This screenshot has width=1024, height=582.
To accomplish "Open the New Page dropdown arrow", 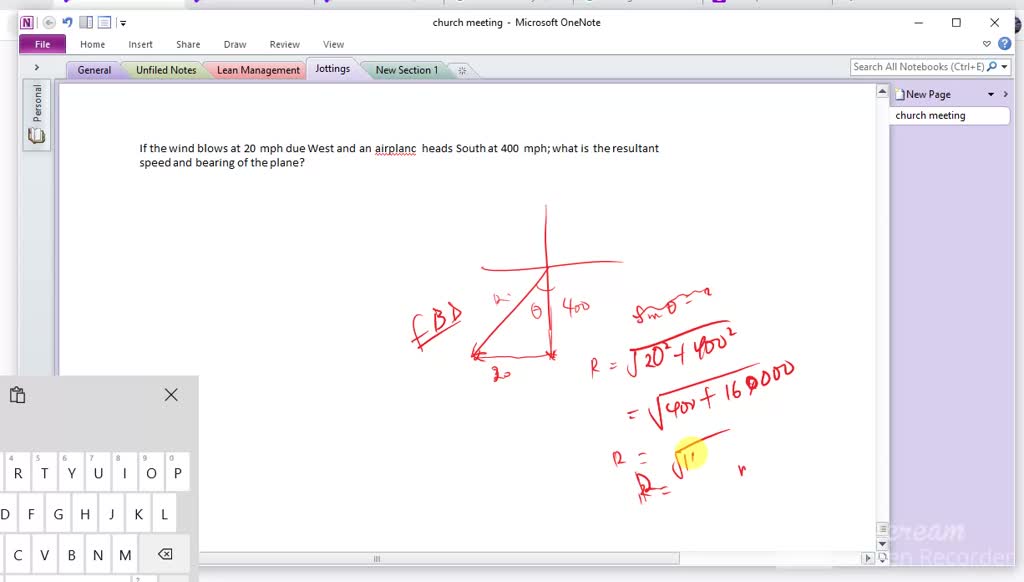I will click(991, 93).
